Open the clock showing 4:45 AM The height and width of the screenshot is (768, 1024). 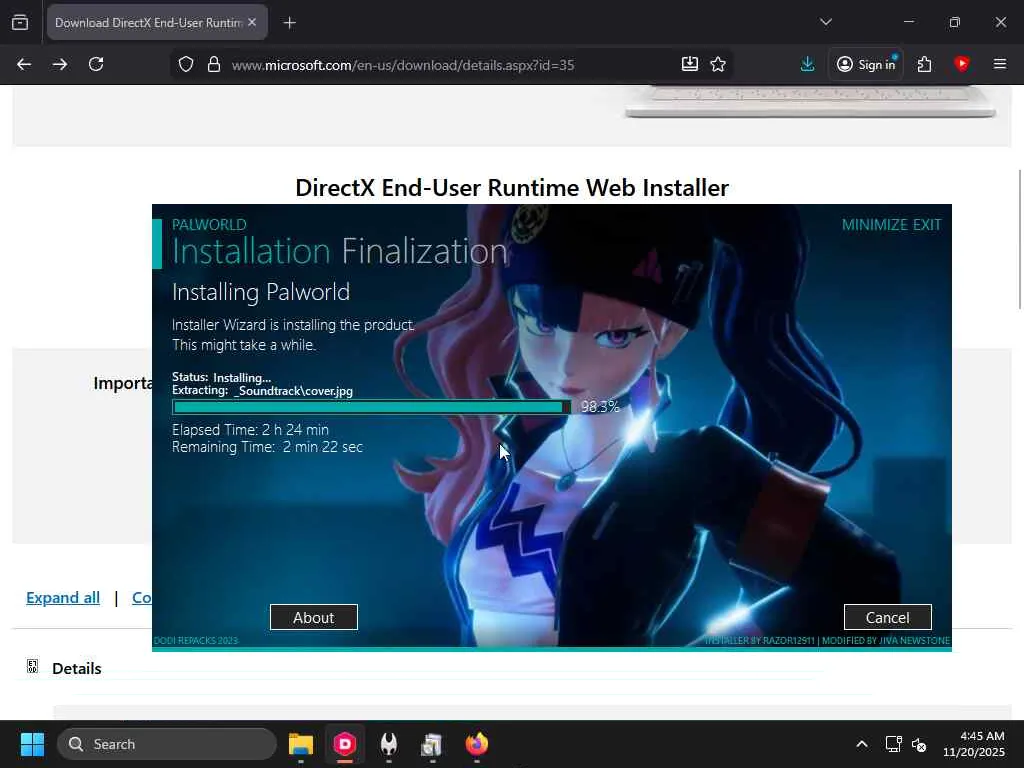point(974,744)
